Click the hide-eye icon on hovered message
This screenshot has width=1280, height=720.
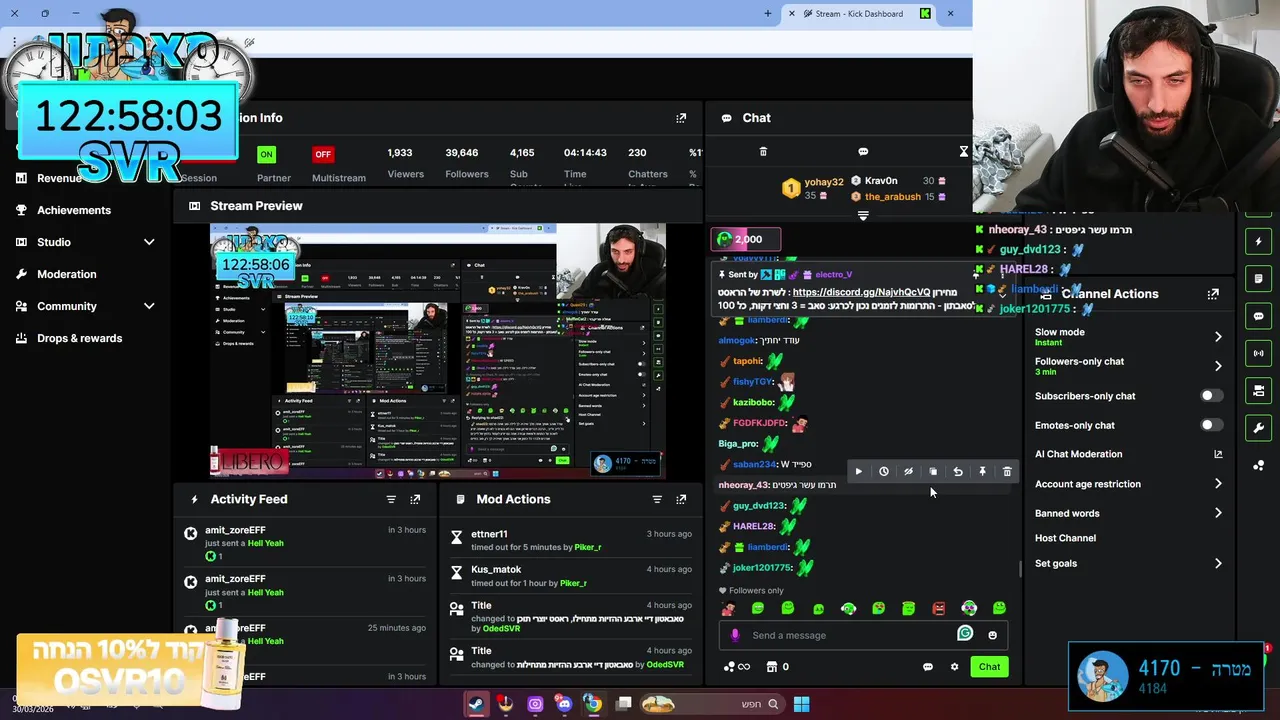tap(908, 472)
